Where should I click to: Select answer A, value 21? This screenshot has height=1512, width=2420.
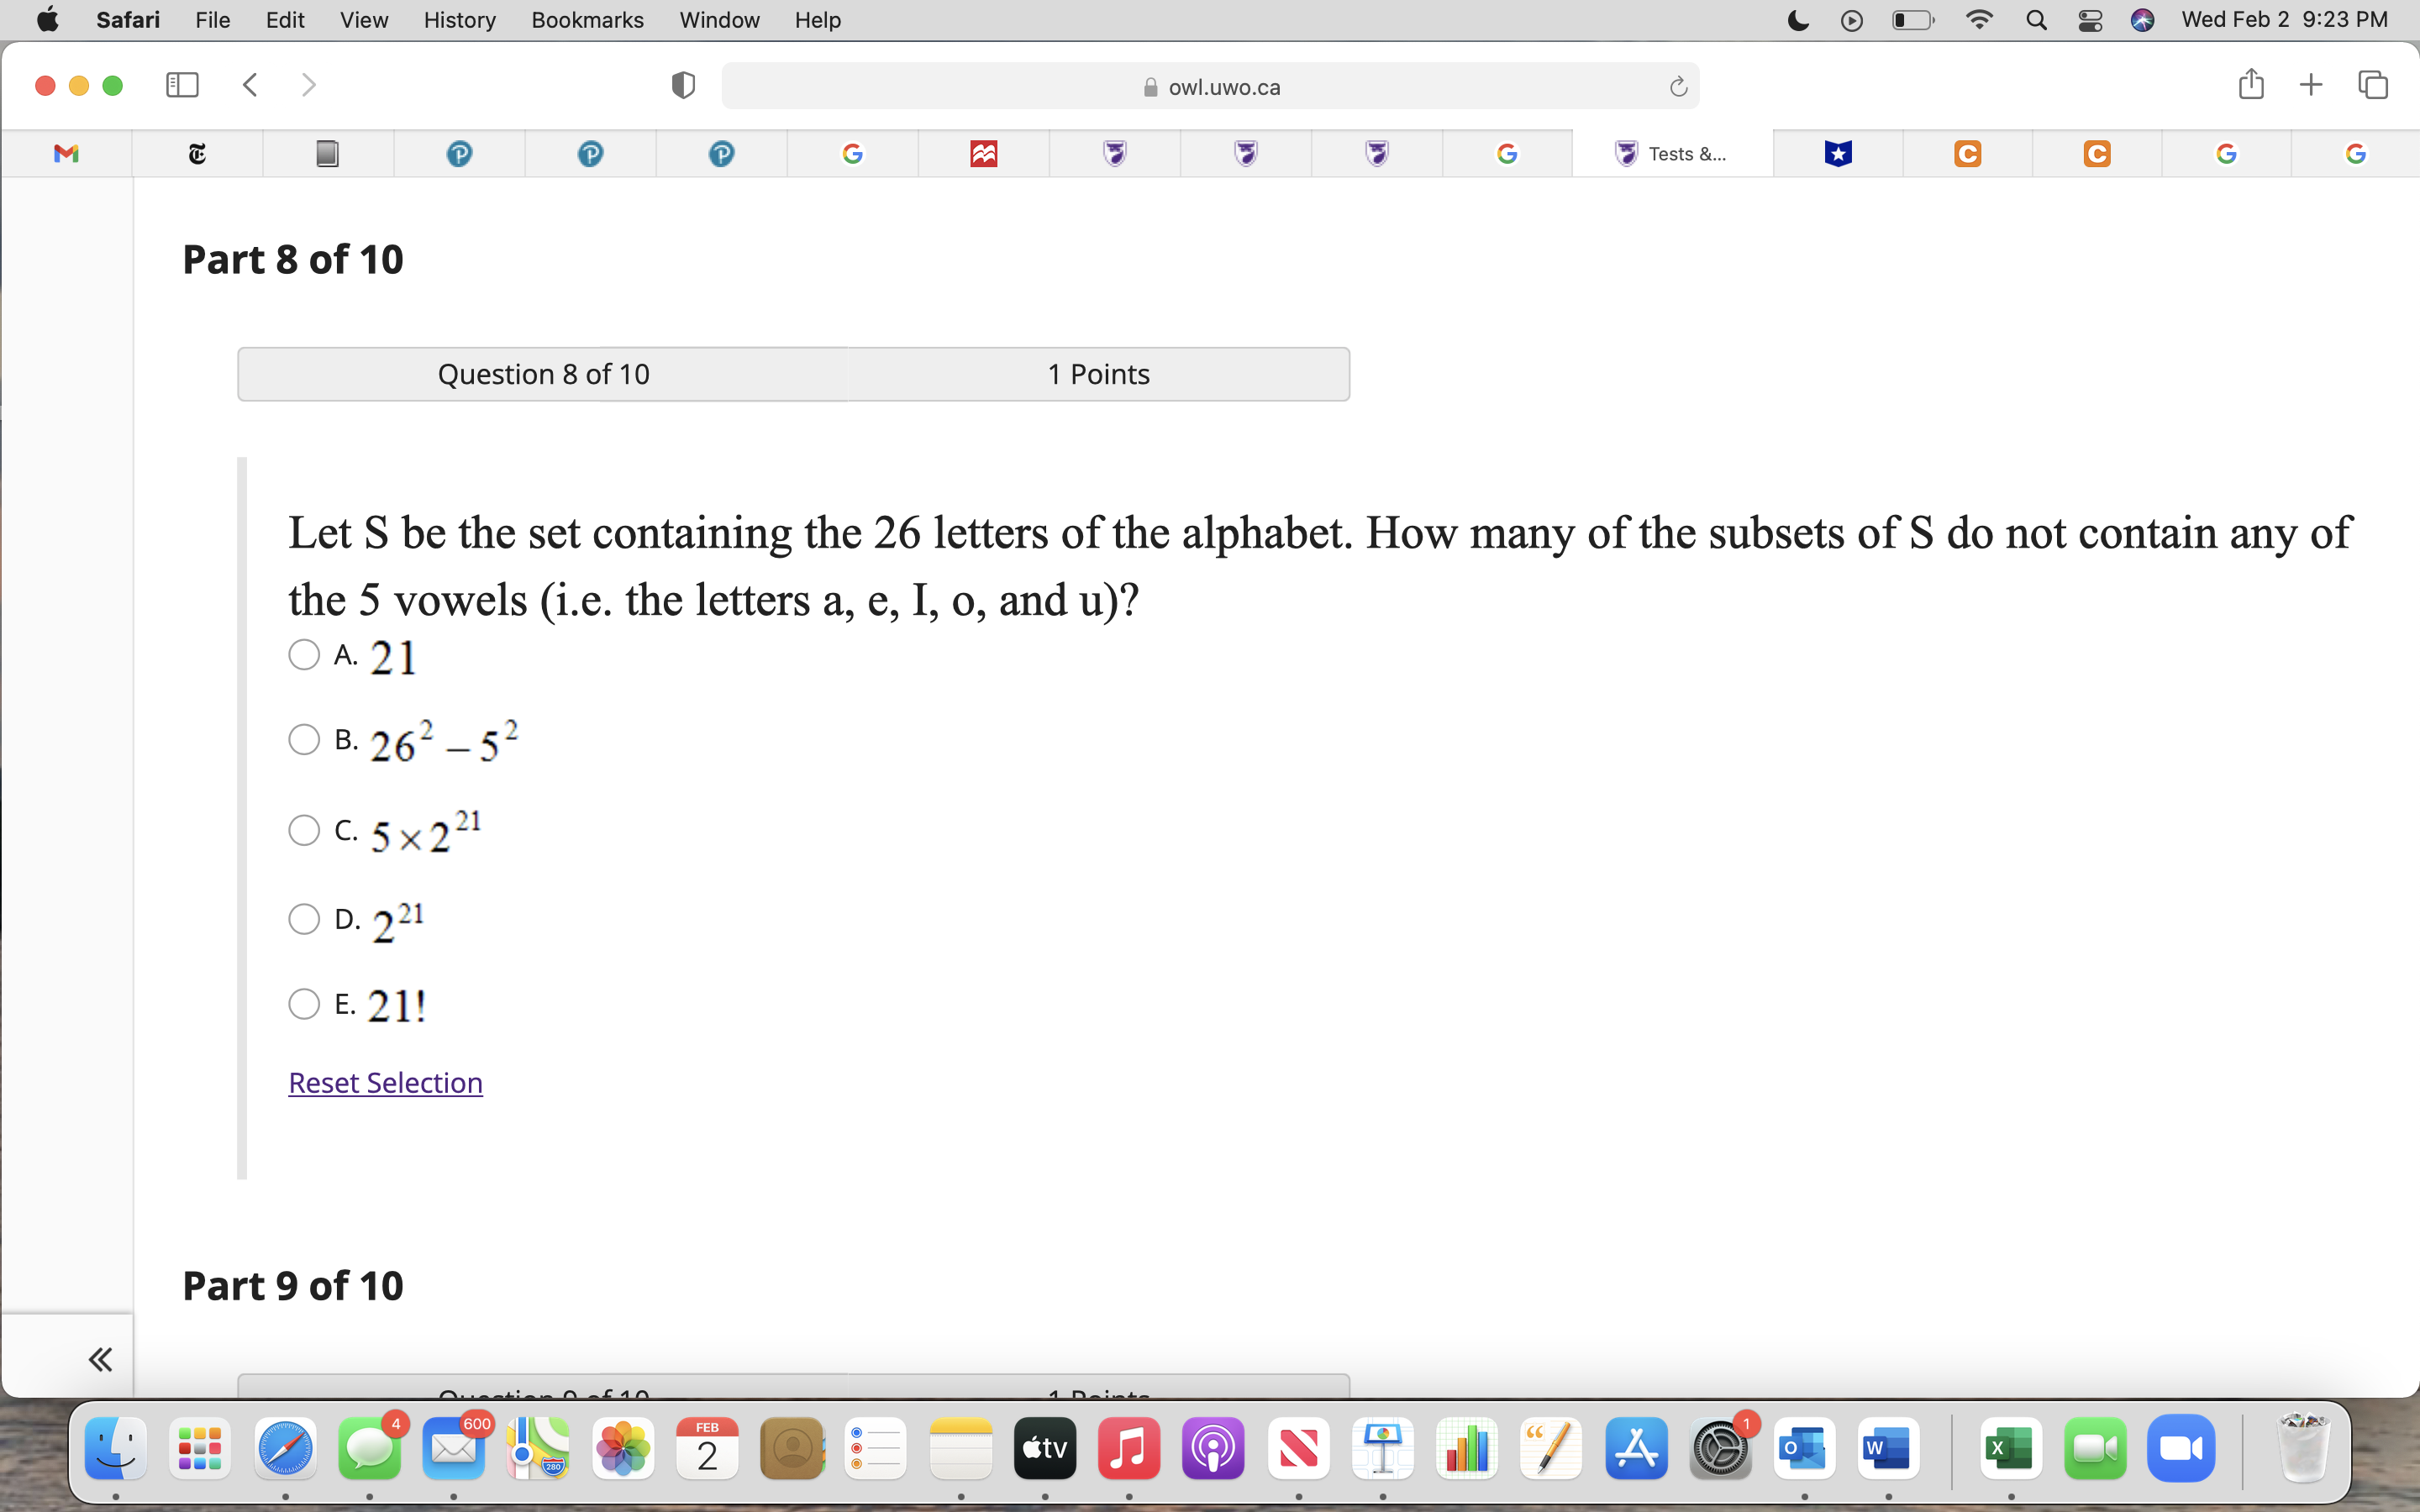click(304, 654)
